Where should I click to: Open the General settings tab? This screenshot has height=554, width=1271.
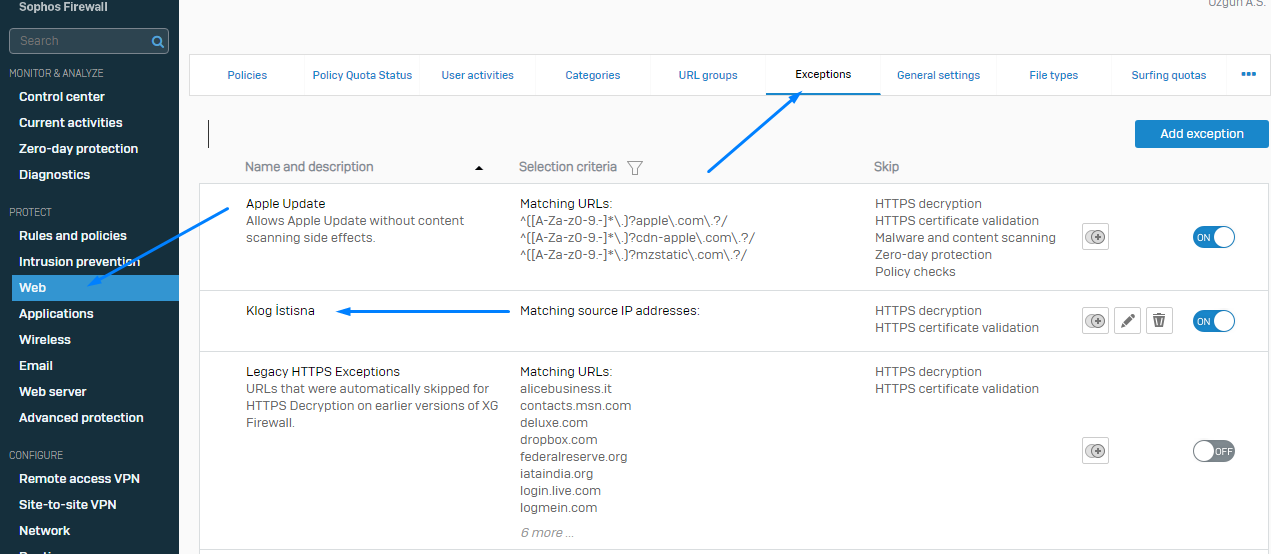click(938, 75)
